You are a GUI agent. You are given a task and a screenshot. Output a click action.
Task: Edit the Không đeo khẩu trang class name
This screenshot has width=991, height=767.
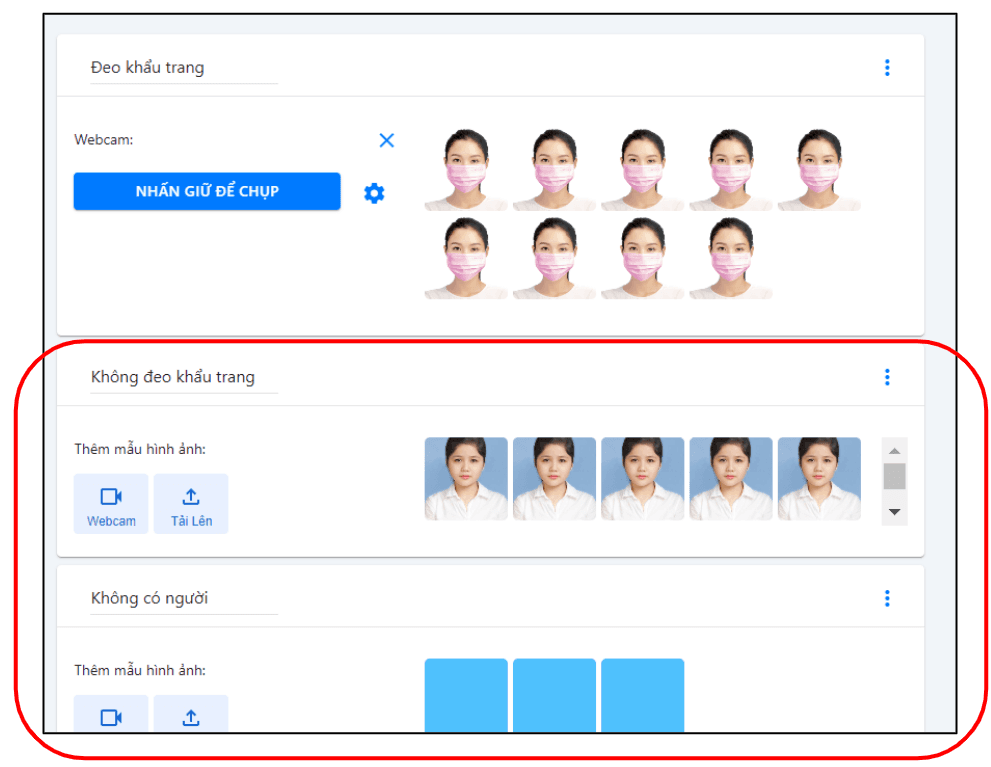point(183,377)
